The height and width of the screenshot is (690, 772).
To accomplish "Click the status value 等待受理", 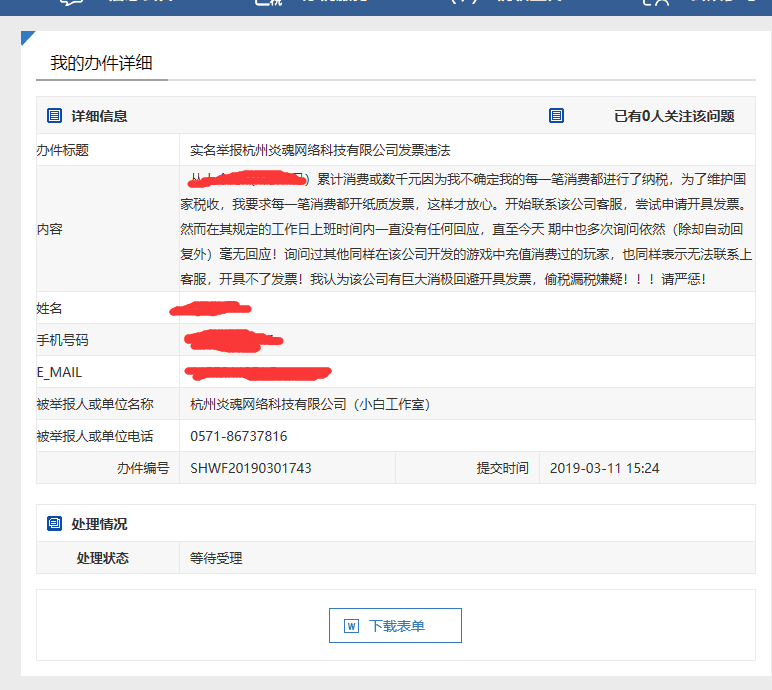I will (216, 558).
